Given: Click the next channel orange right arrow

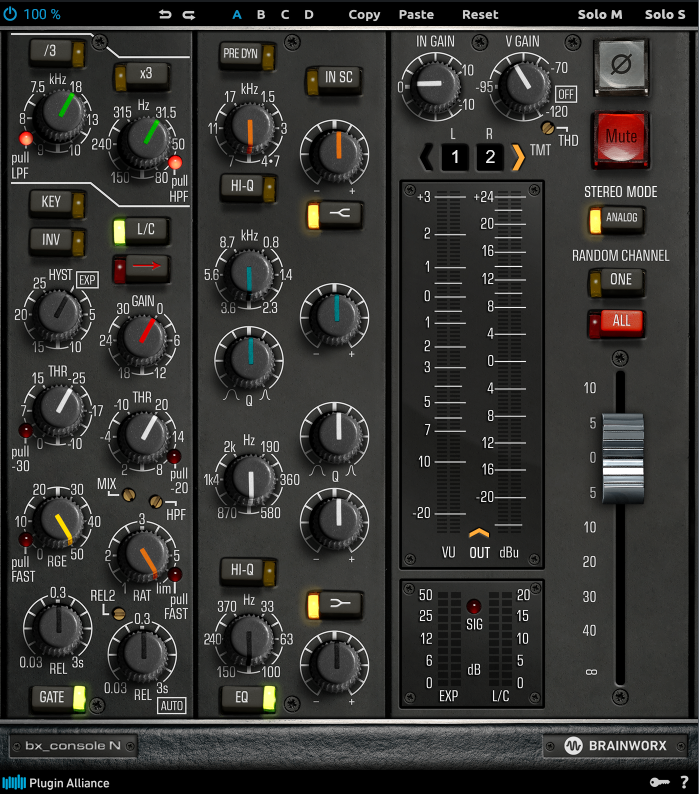Looking at the screenshot, I should (518, 156).
